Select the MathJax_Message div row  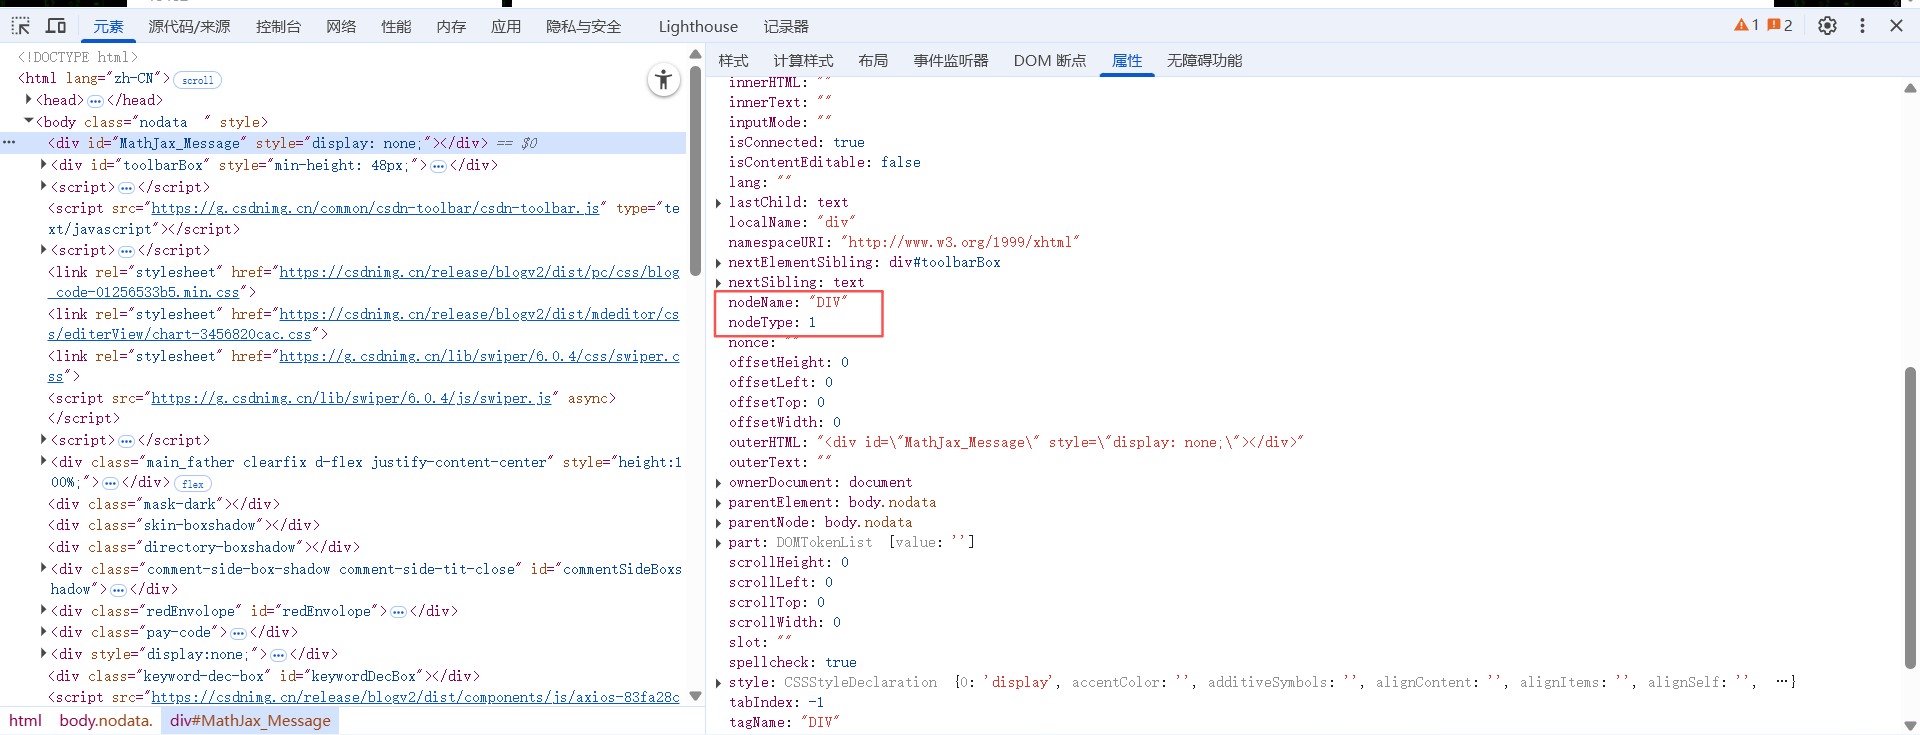coord(343,143)
